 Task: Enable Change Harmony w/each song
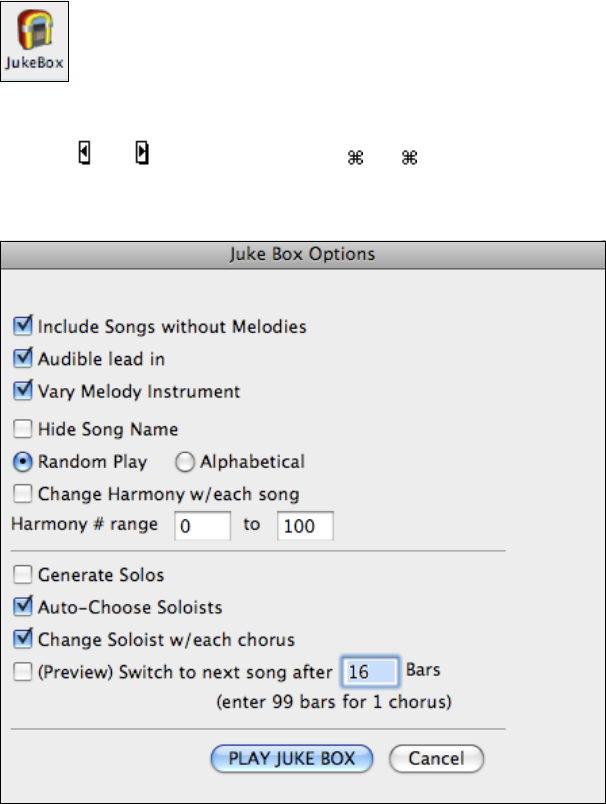click(x=23, y=493)
